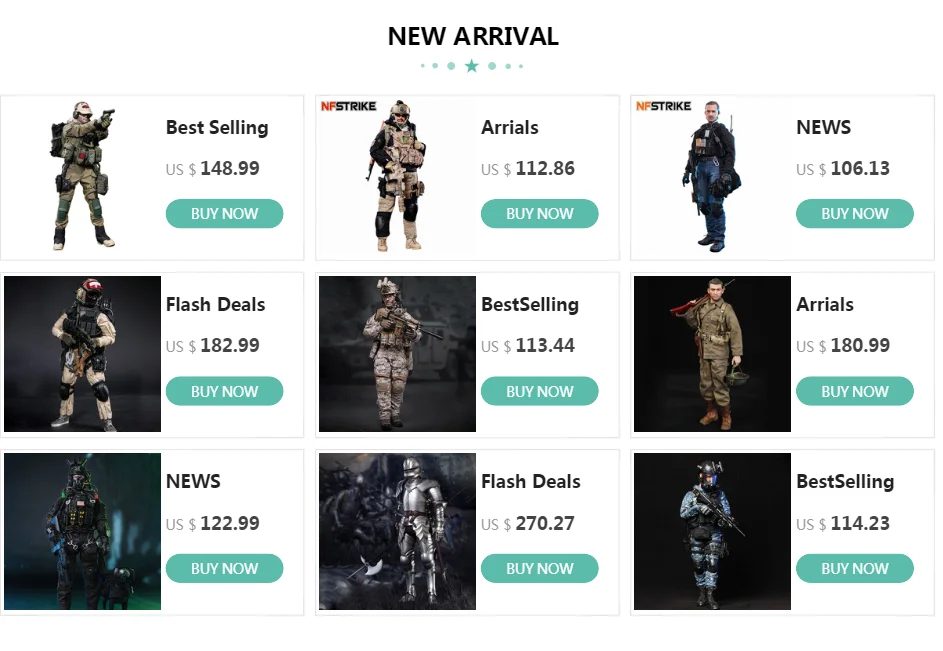
Task: Open the soldier aiming pistol figure image
Action: [x=82, y=176]
